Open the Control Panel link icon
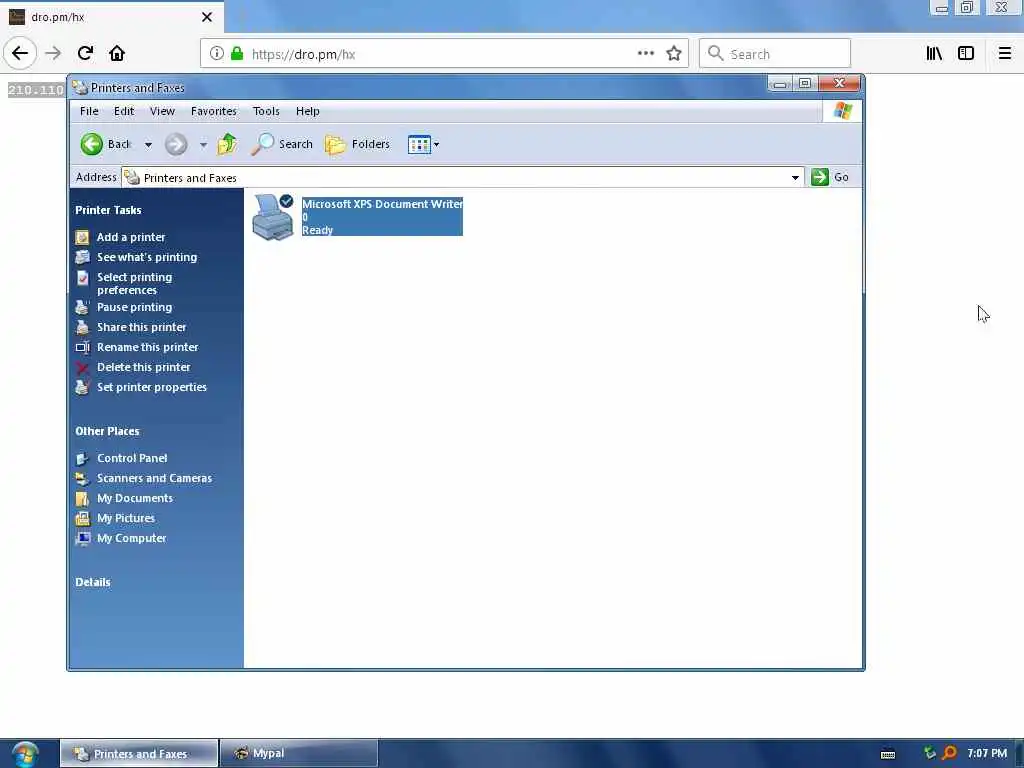Image resolution: width=1024 pixels, height=768 pixels. [x=82, y=458]
